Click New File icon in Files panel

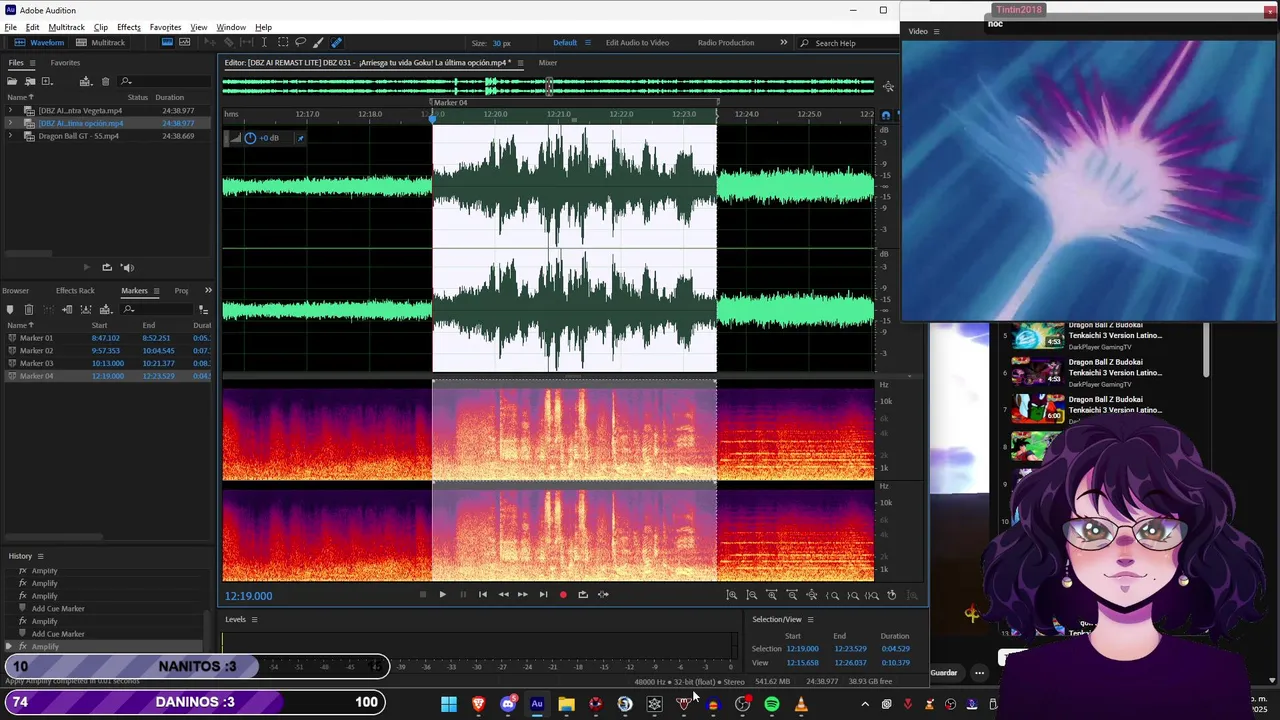pyautogui.click(x=47, y=81)
